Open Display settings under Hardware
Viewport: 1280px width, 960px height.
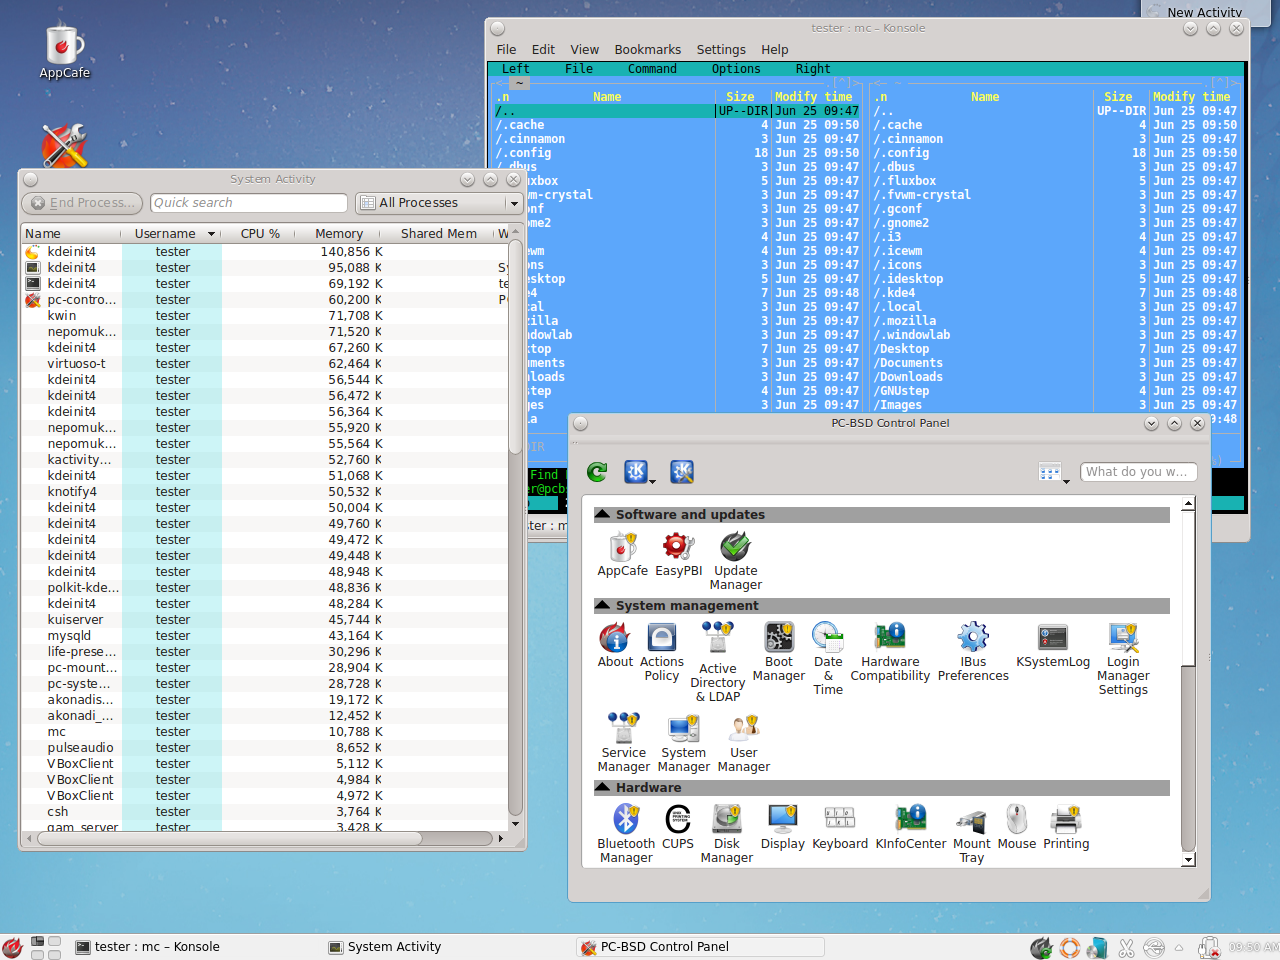point(782,827)
